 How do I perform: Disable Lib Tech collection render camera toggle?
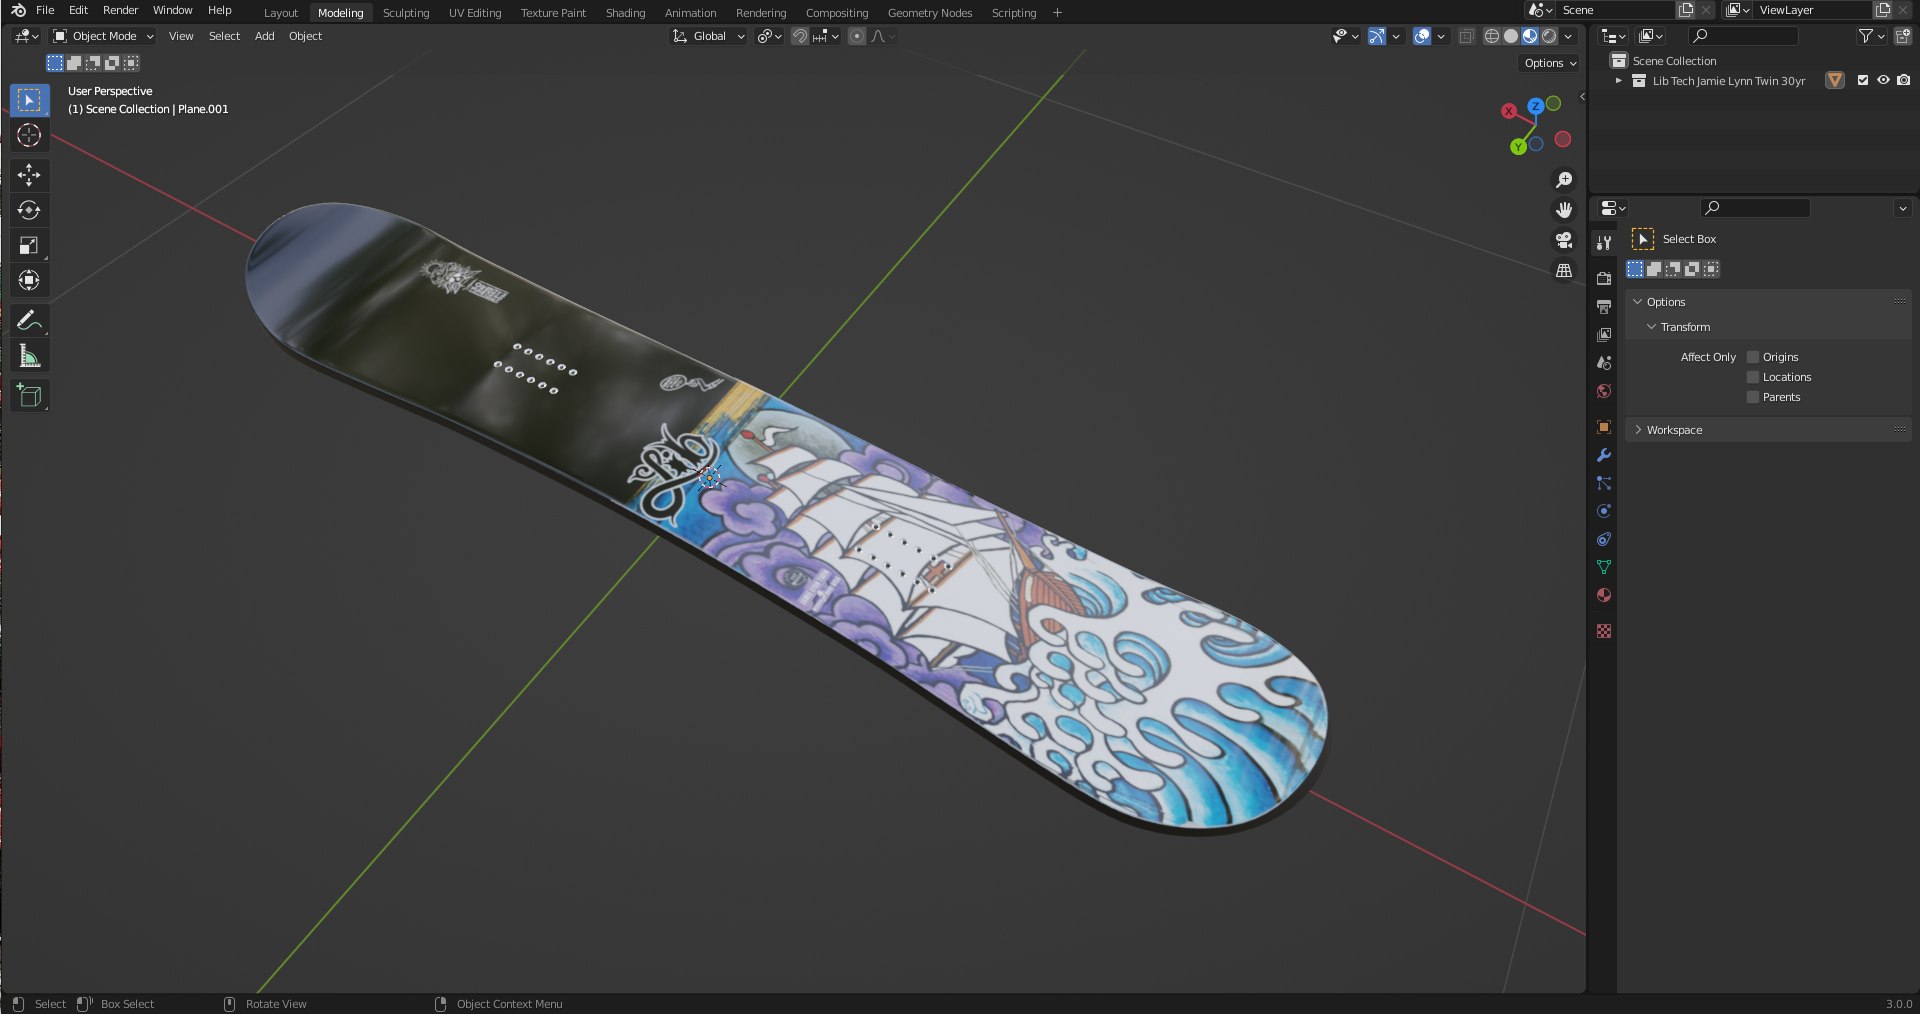[1903, 80]
